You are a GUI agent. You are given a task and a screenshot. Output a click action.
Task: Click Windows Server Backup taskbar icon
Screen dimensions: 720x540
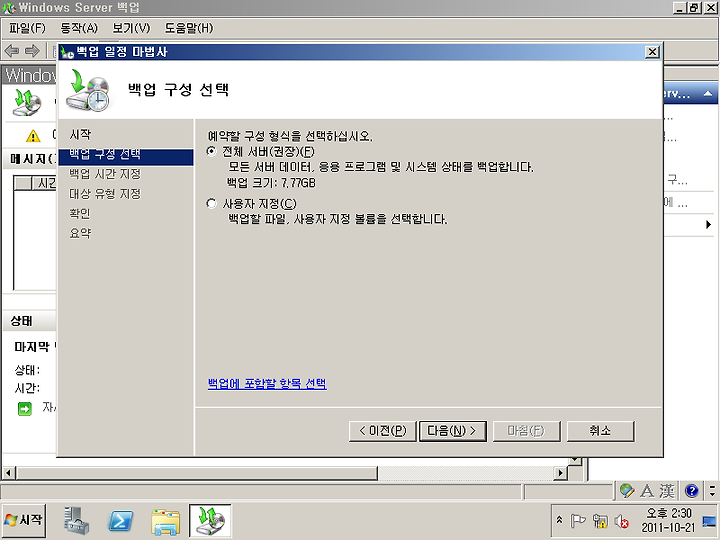(x=210, y=521)
